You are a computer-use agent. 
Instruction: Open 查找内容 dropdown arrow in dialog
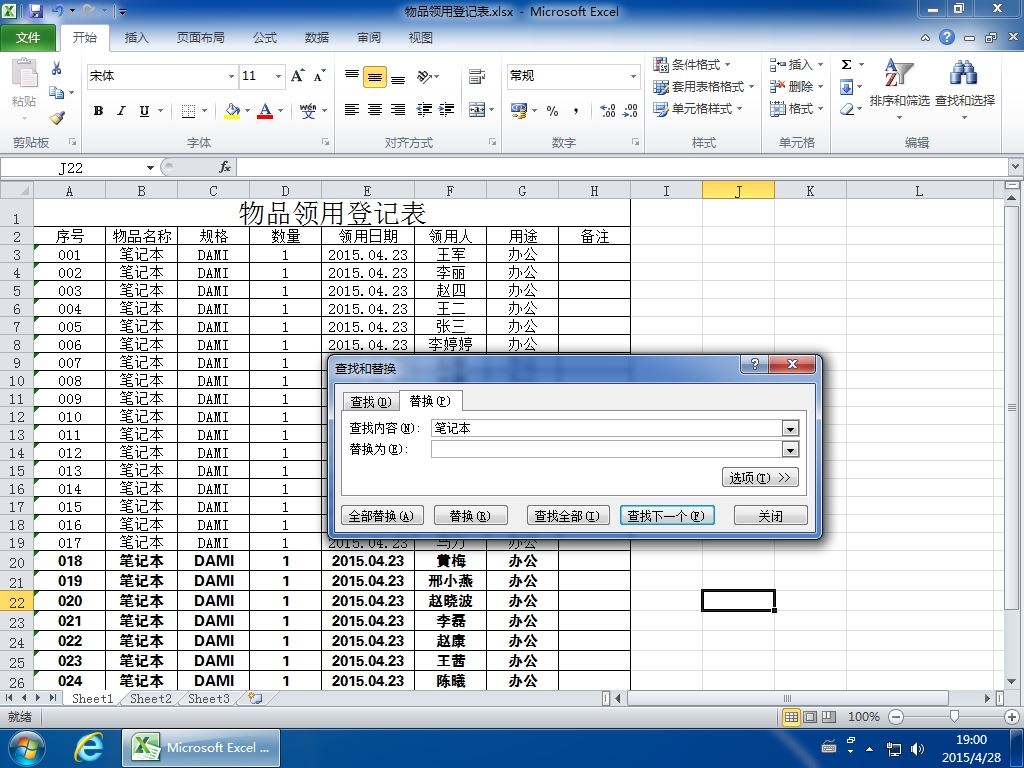pos(790,429)
